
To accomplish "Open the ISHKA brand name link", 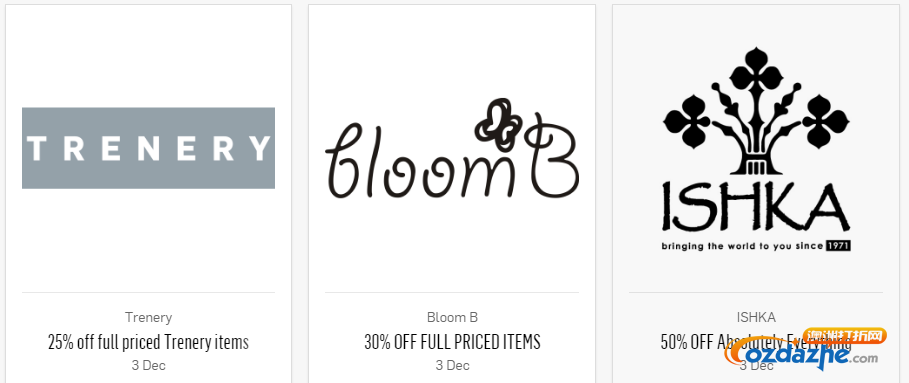I will 756,318.
